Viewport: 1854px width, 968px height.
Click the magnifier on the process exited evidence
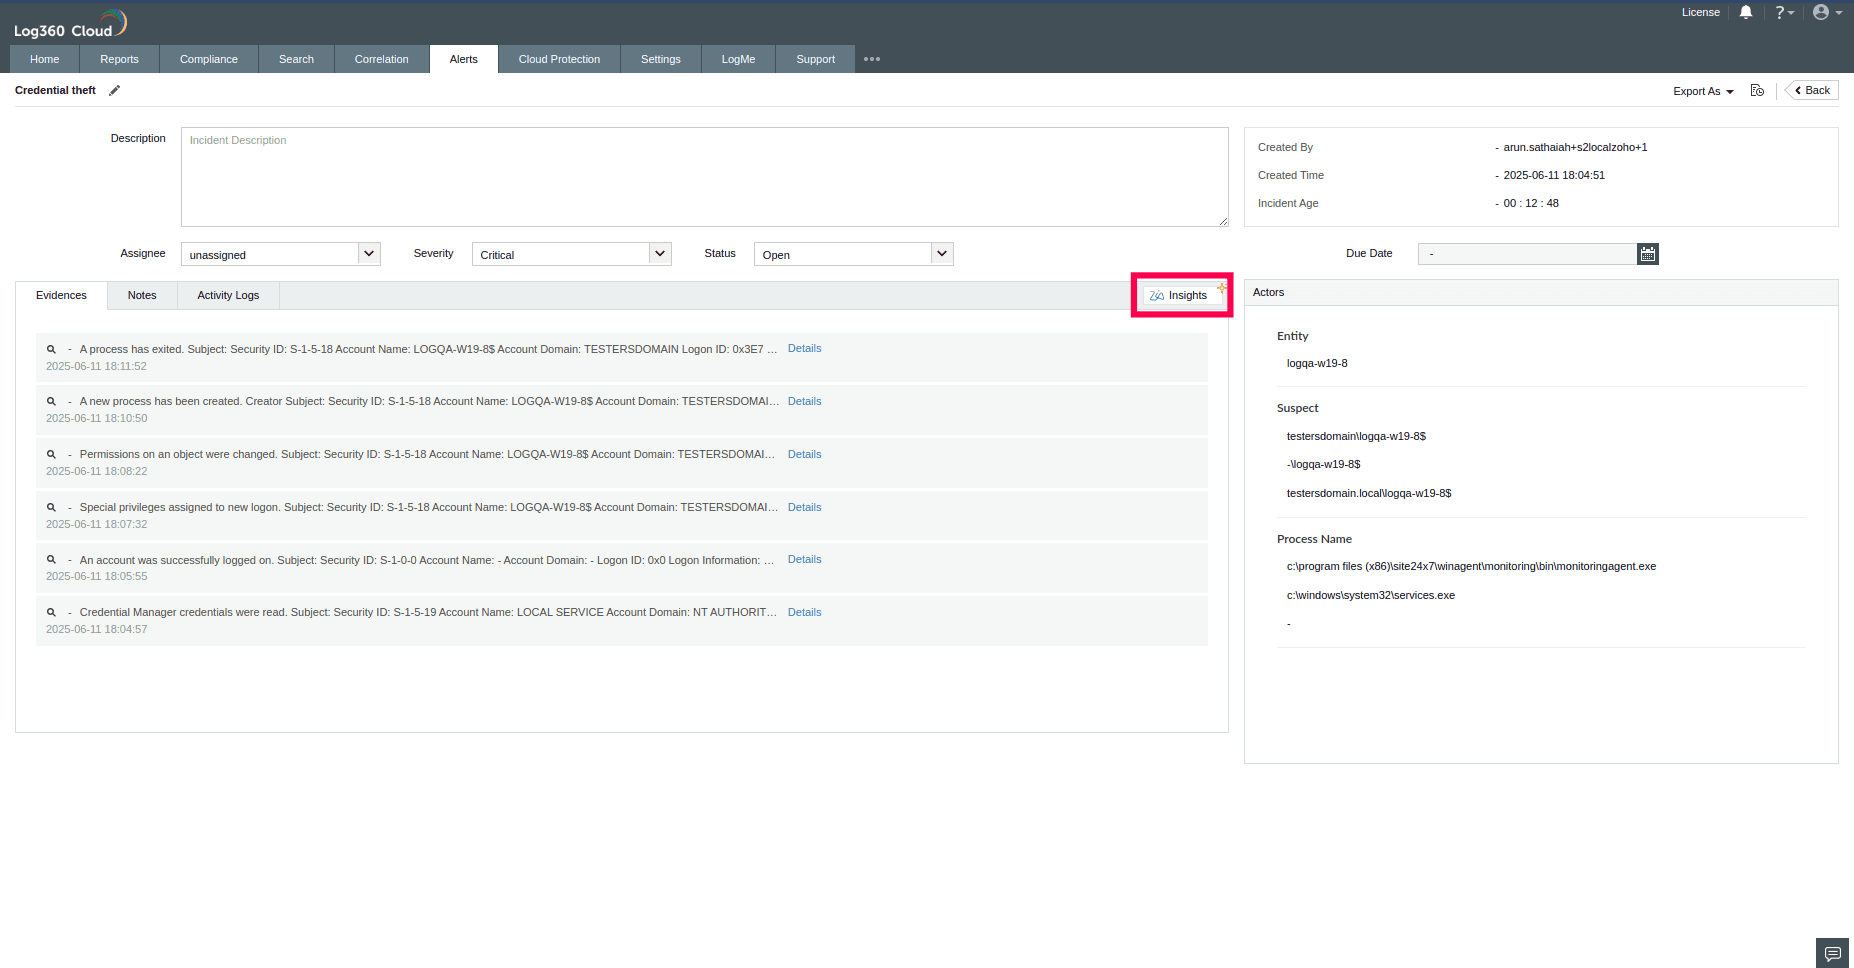(51, 348)
